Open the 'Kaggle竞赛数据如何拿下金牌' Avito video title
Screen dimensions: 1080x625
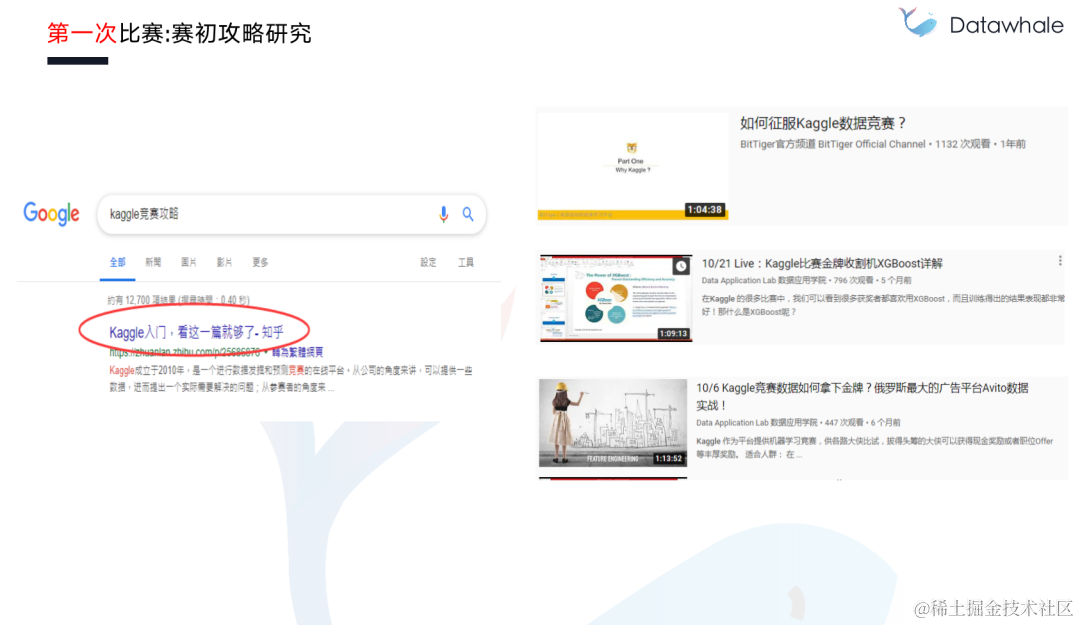click(x=862, y=396)
